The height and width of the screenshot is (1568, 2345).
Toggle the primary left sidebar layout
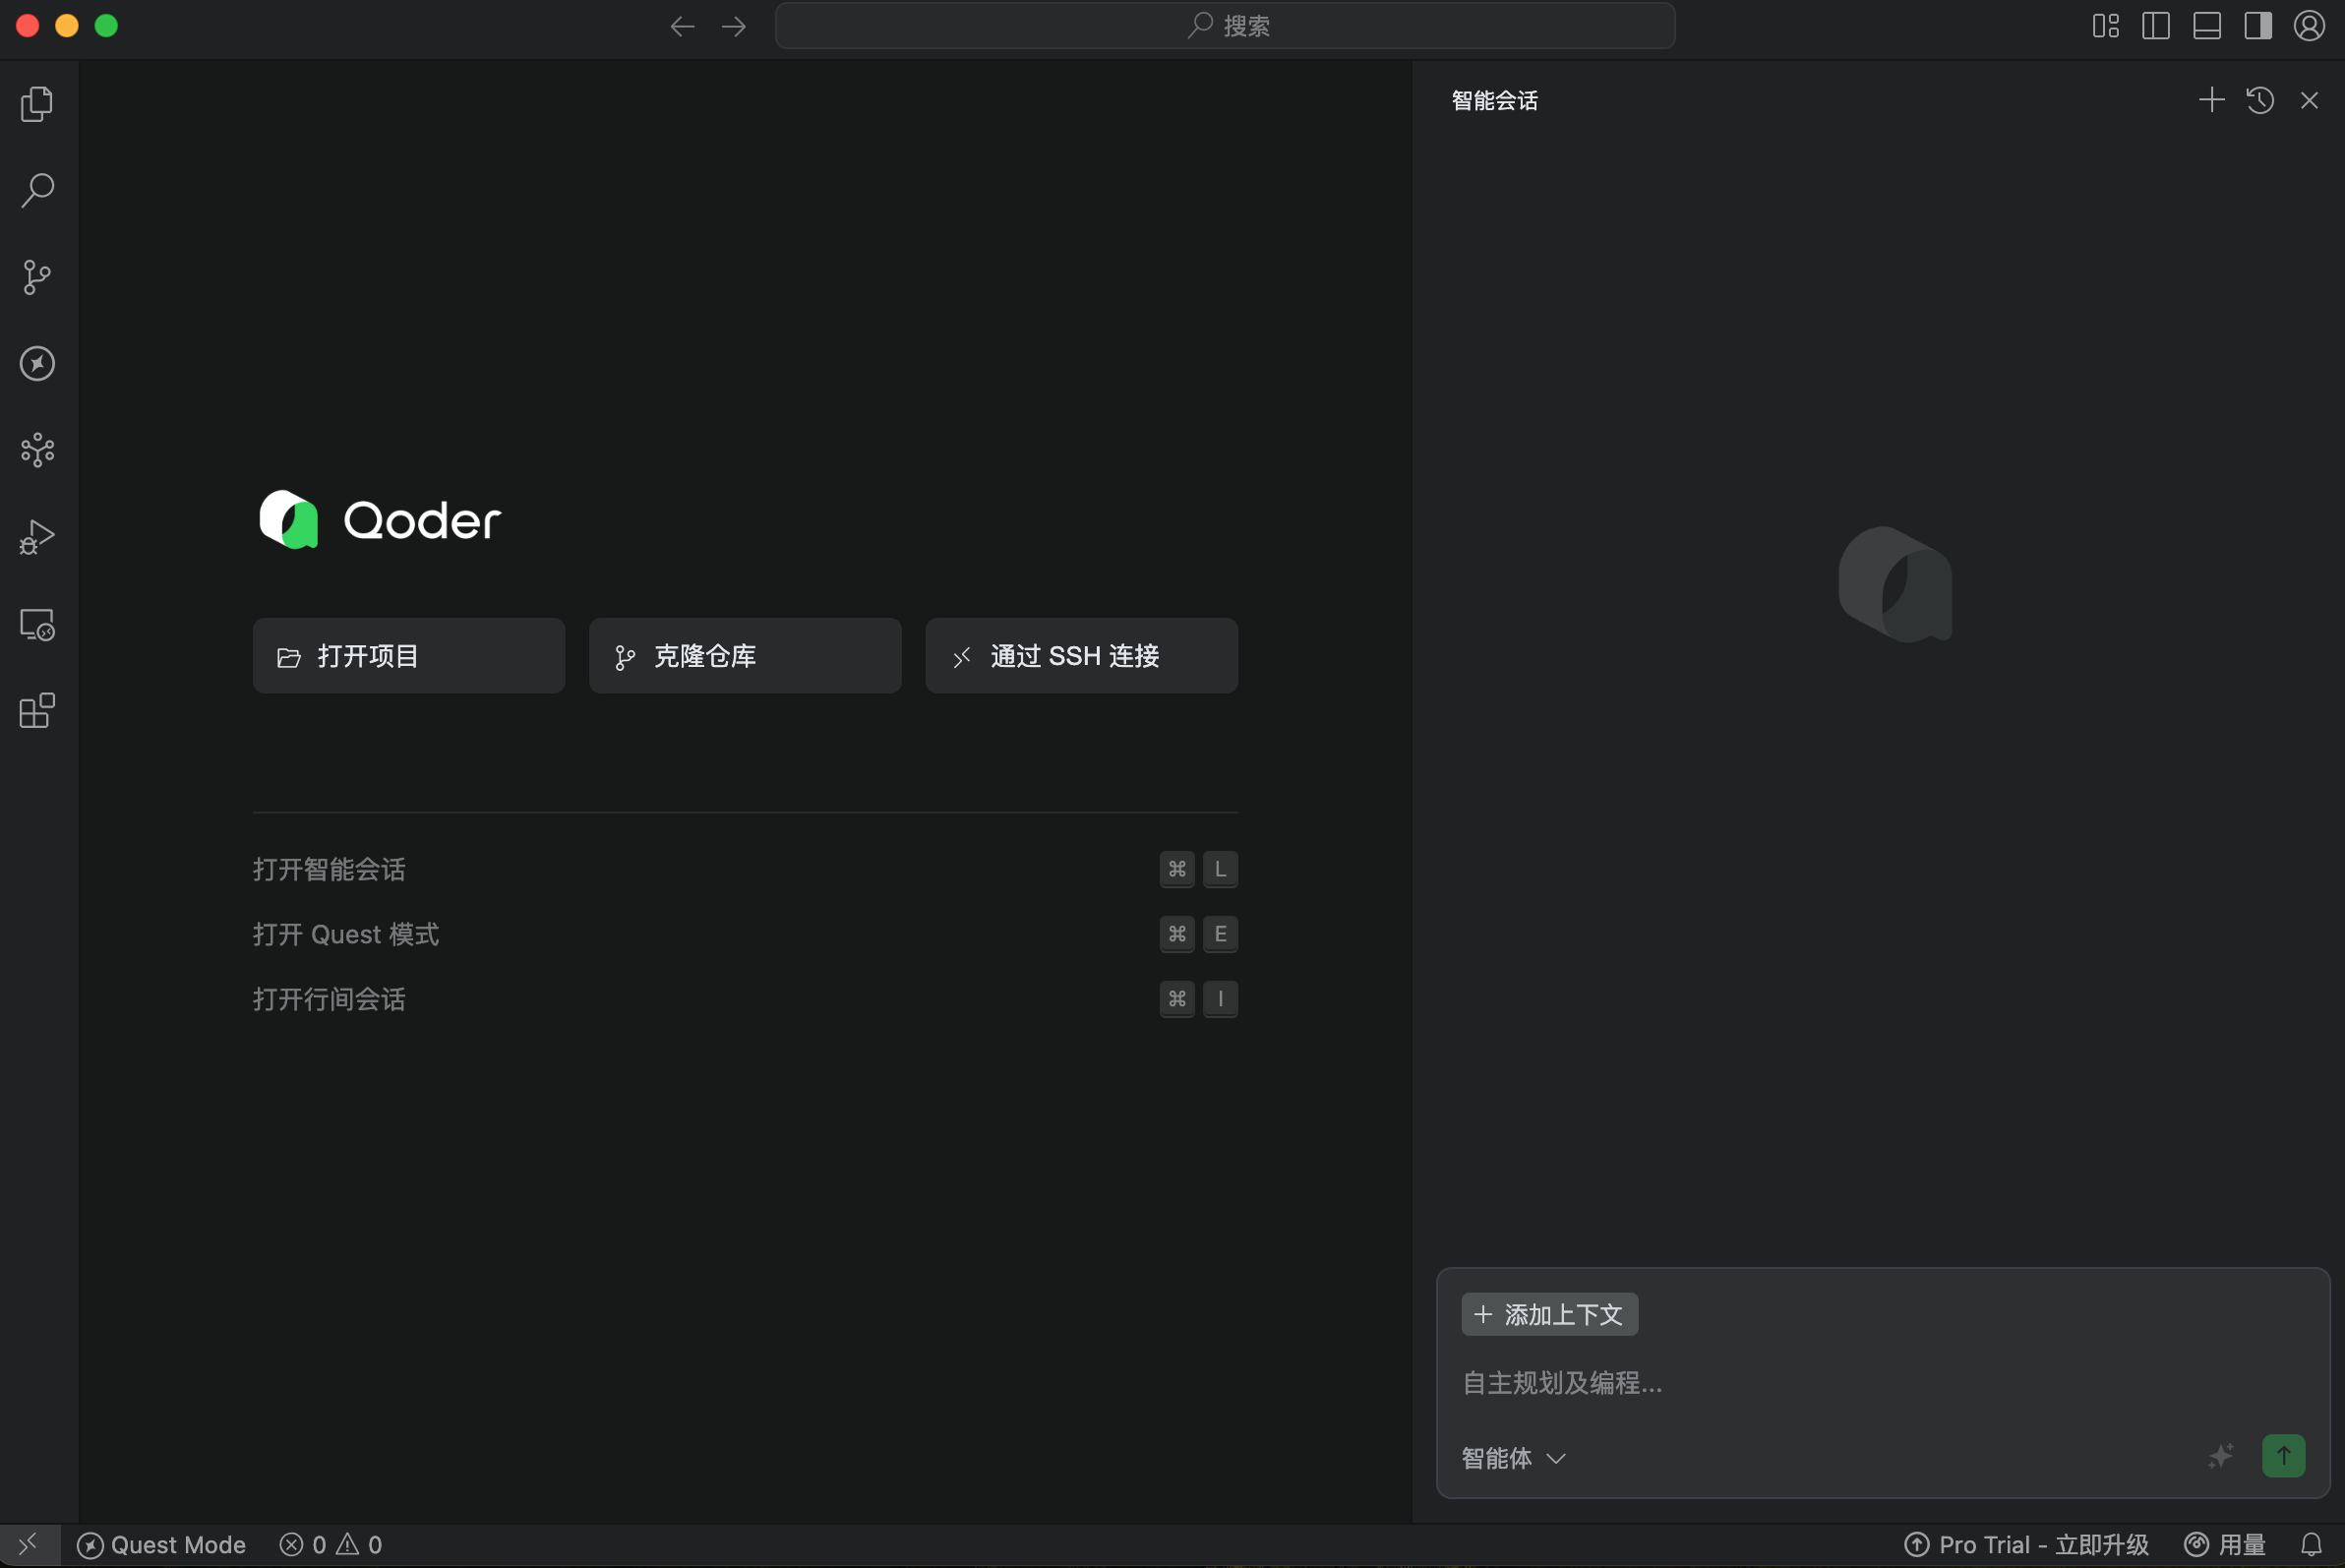[2155, 26]
